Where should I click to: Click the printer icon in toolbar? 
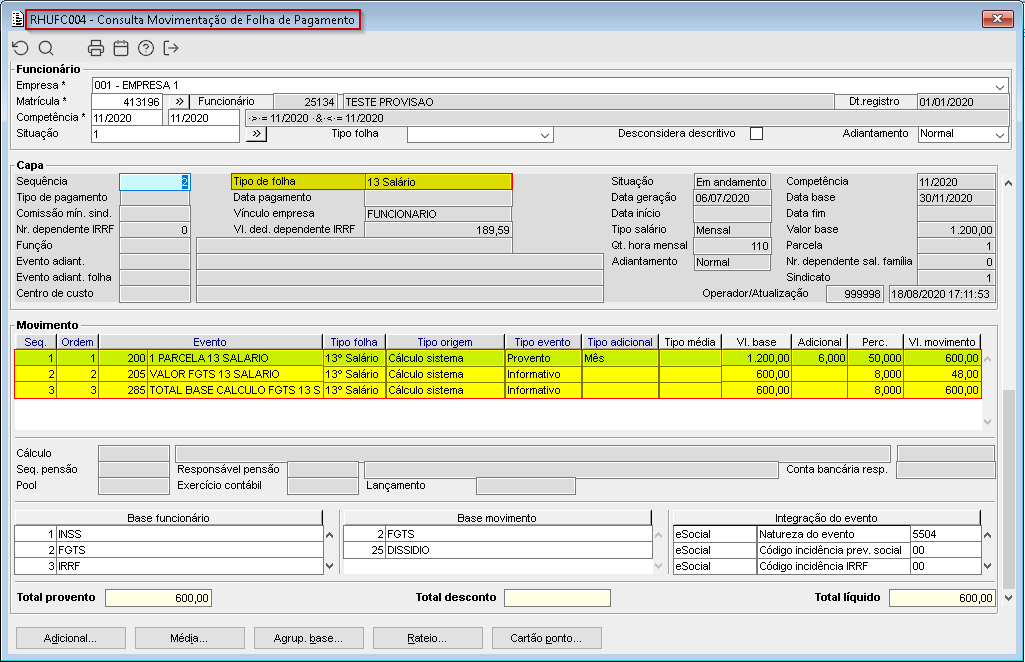coord(96,48)
